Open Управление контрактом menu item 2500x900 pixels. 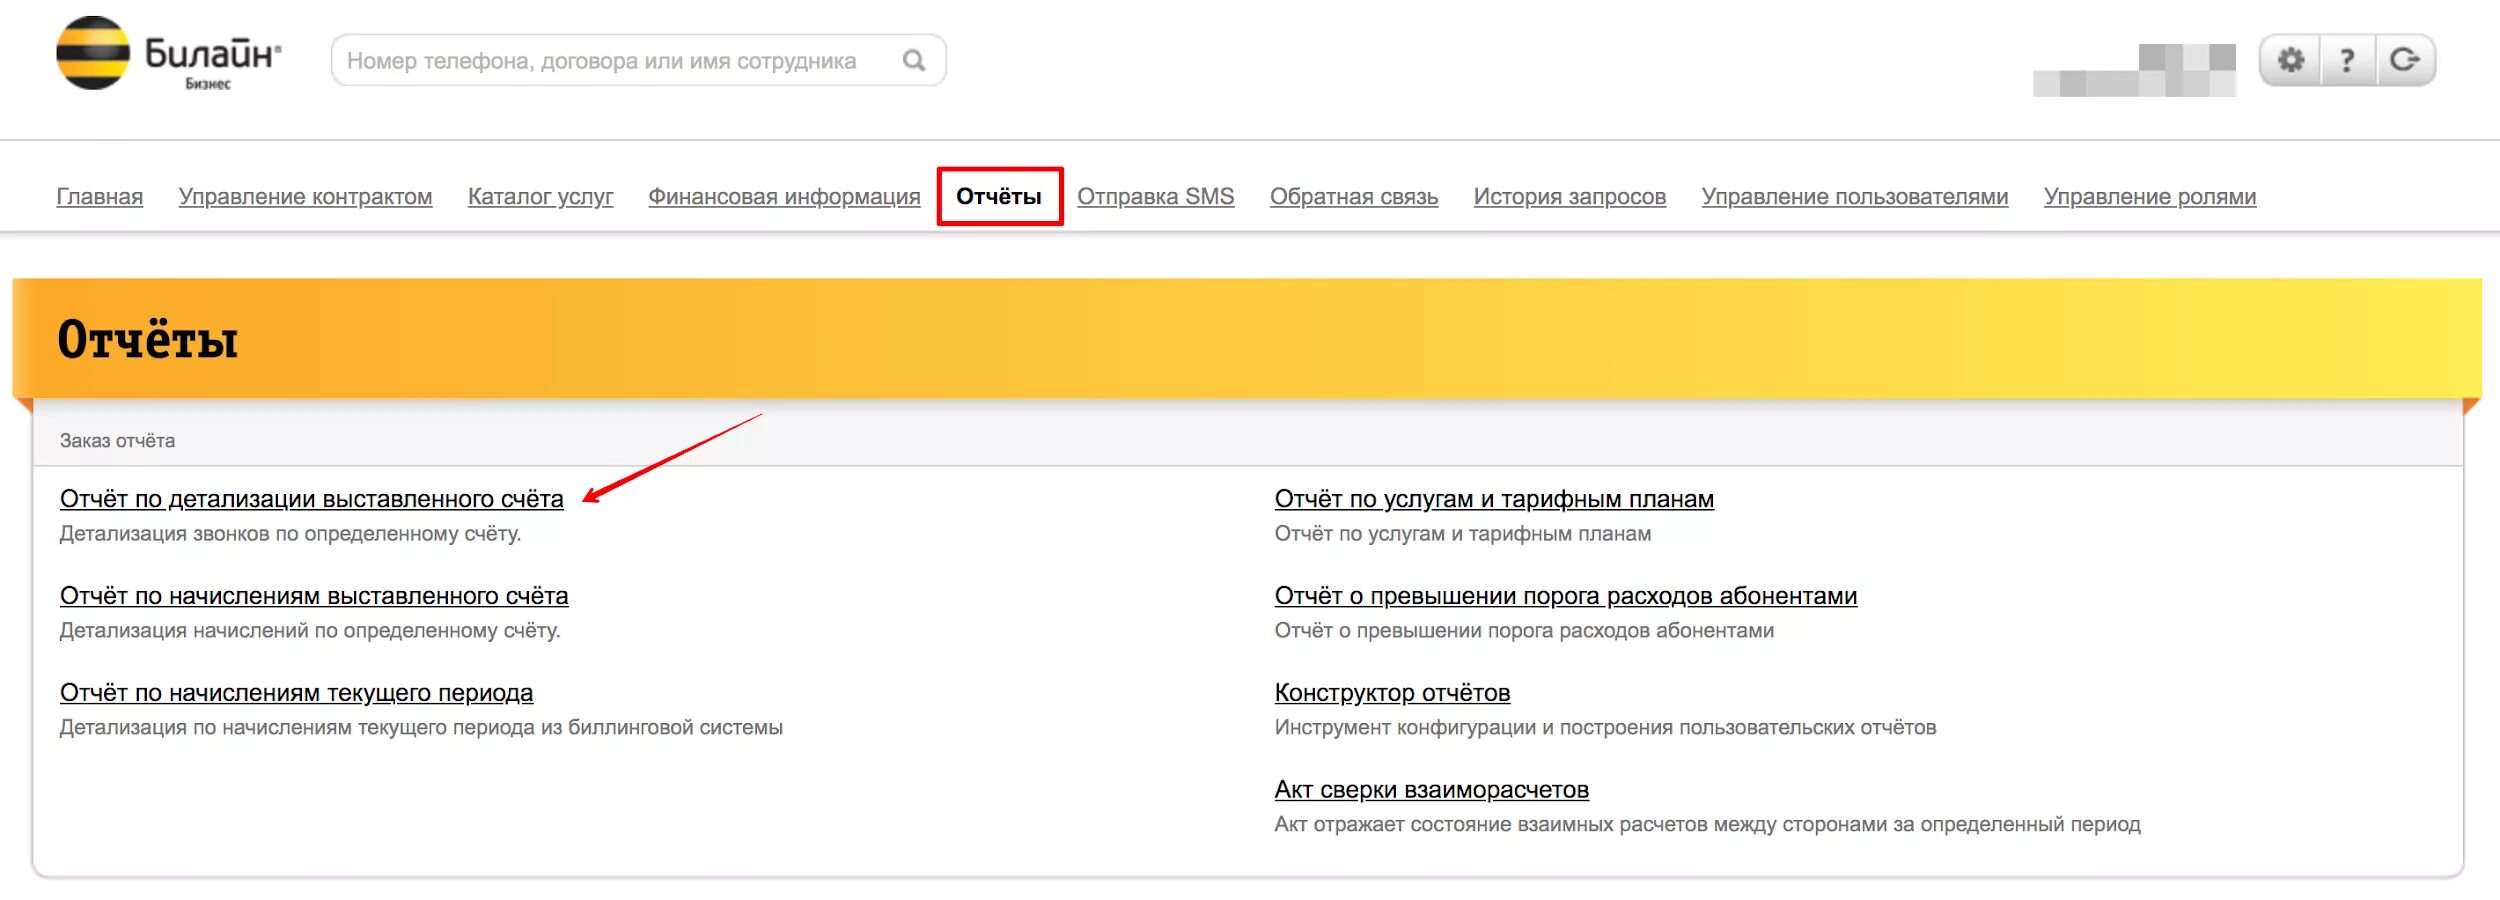pos(305,197)
